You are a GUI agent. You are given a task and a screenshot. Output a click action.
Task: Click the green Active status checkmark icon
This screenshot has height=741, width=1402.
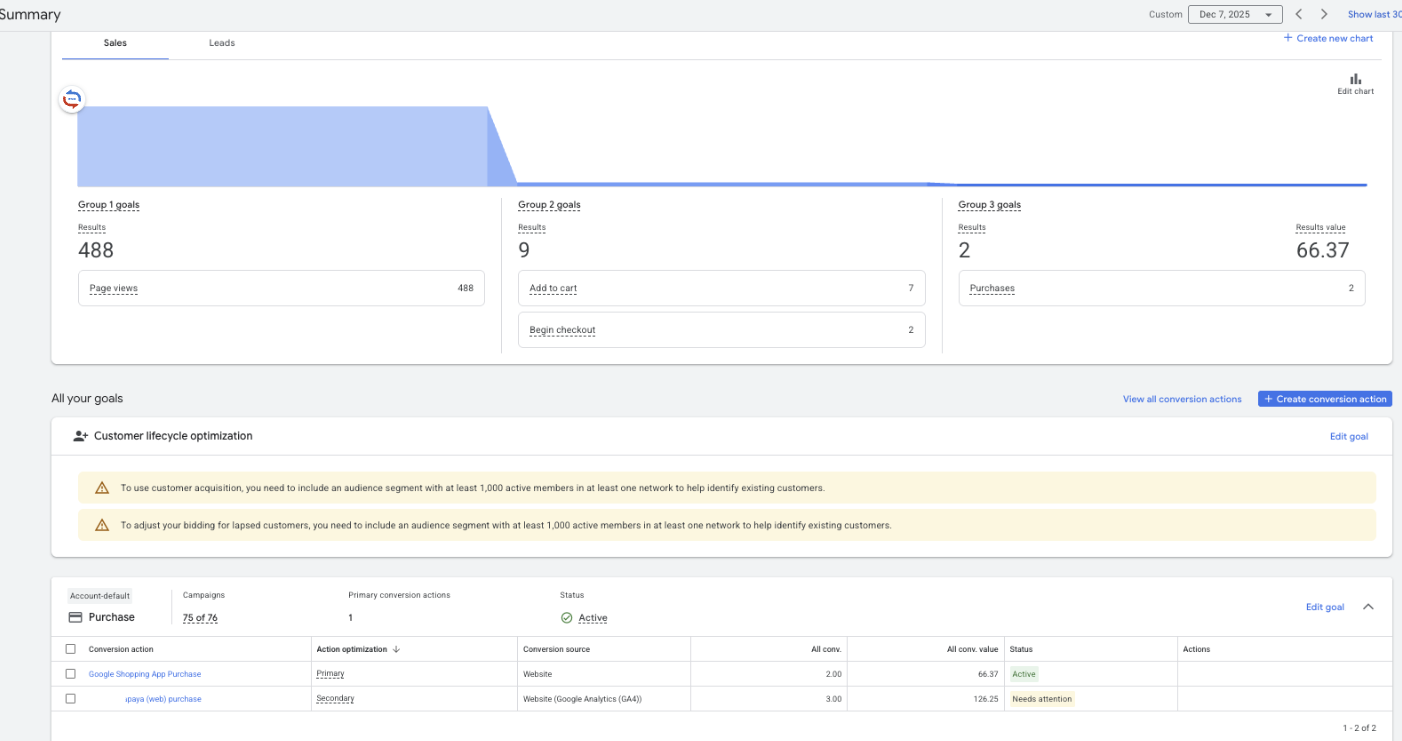click(x=567, y=618)
